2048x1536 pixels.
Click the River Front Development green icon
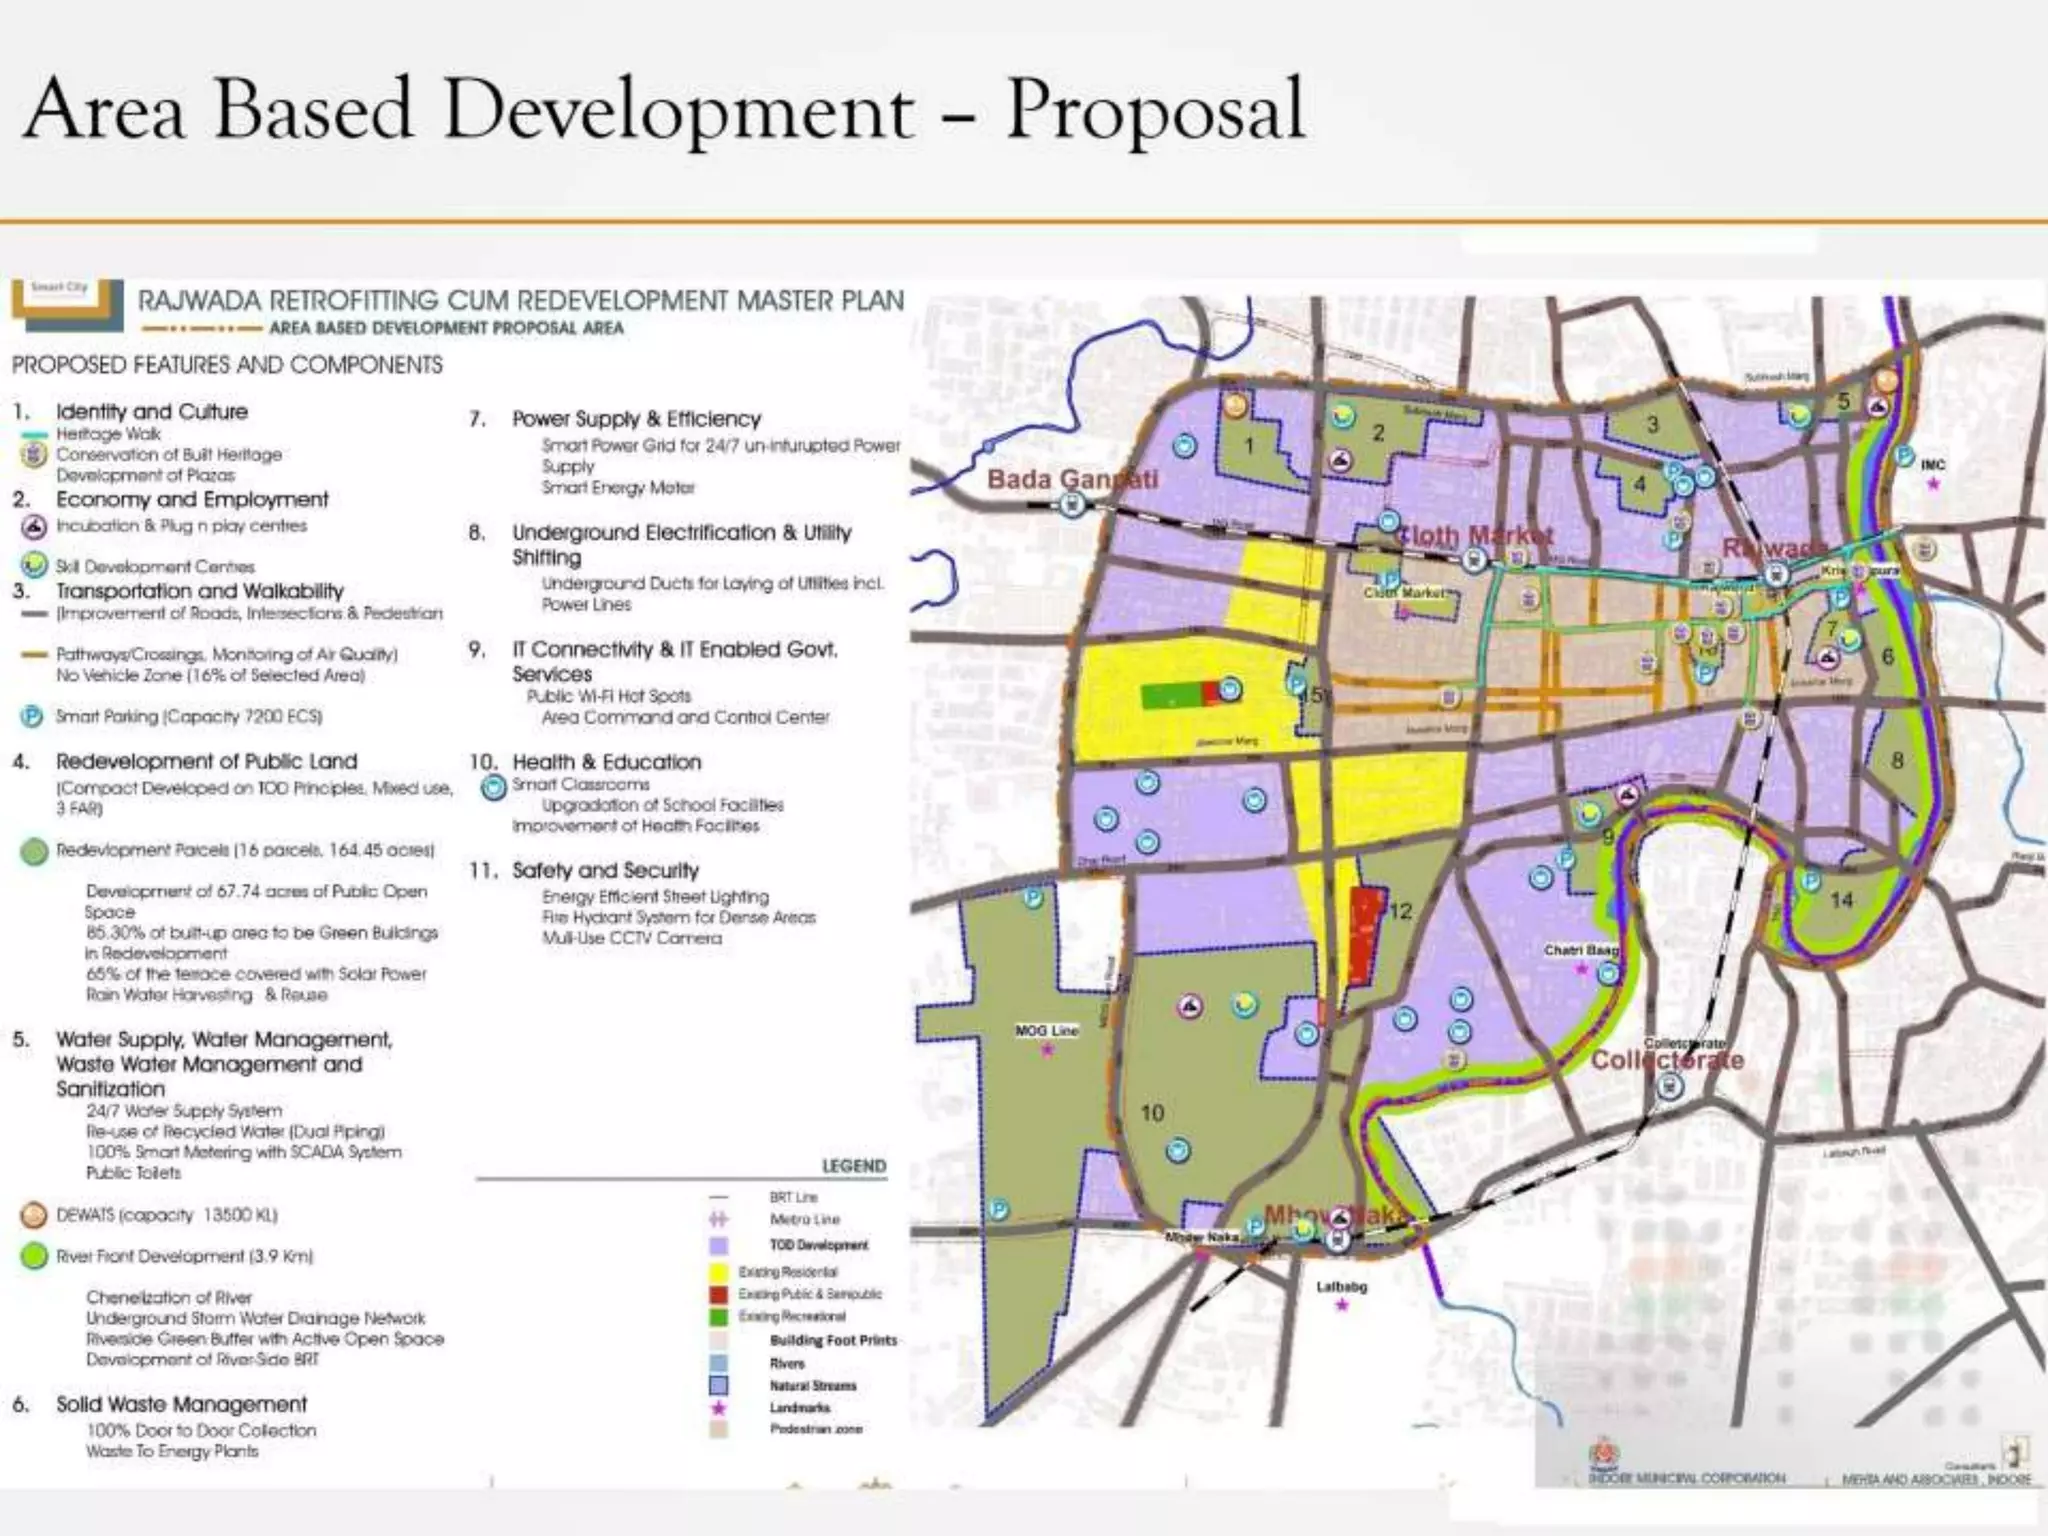(x=34, y=1256)
